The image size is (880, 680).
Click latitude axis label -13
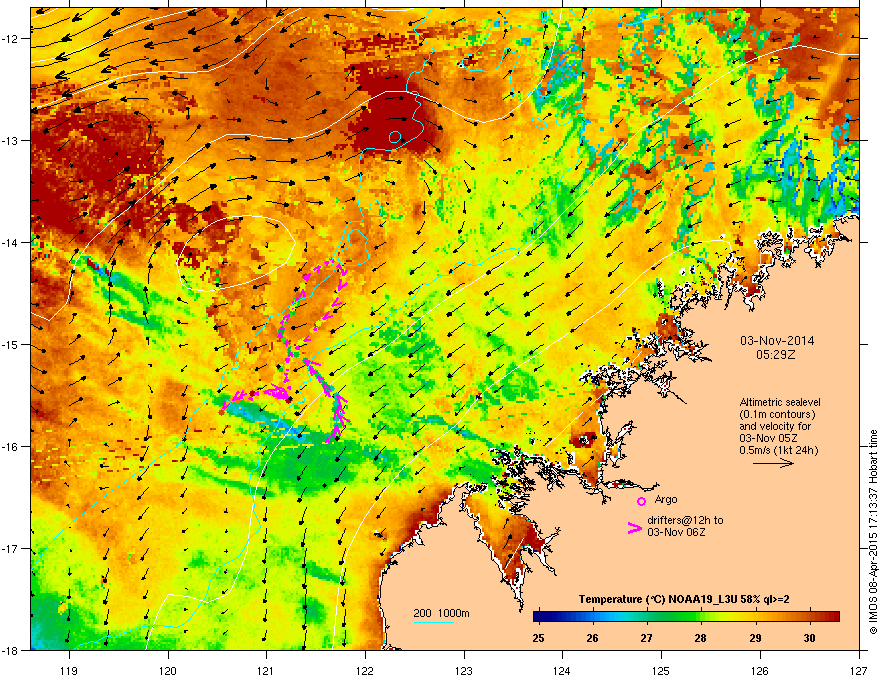10,140
